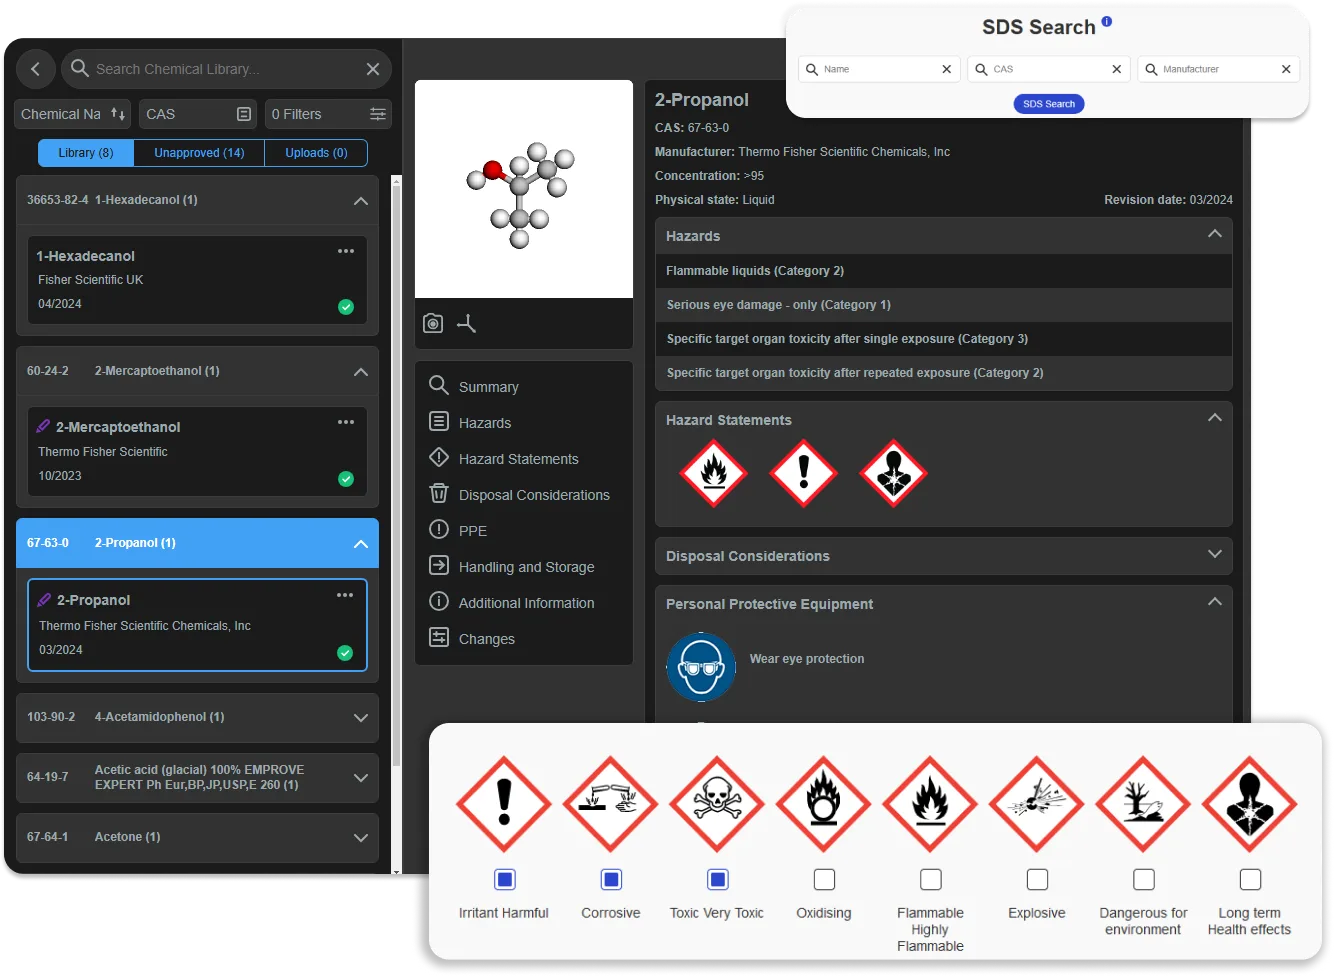The image size is (1334, 977).
Task: Click the 2-Propanol molecule 3D thumbnail
Action: click(523, 189)
